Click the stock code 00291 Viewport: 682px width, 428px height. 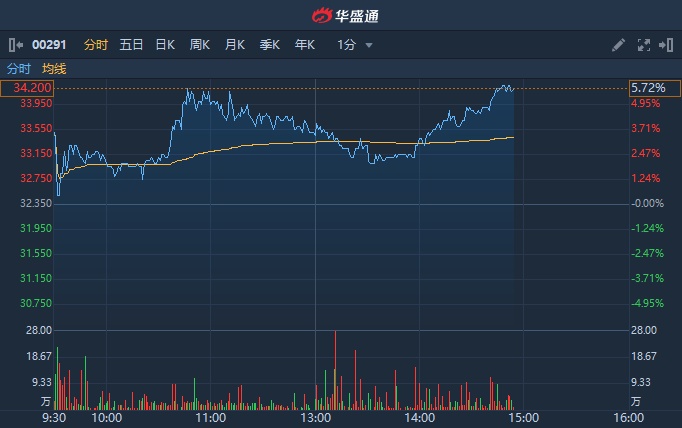point(49,45)
